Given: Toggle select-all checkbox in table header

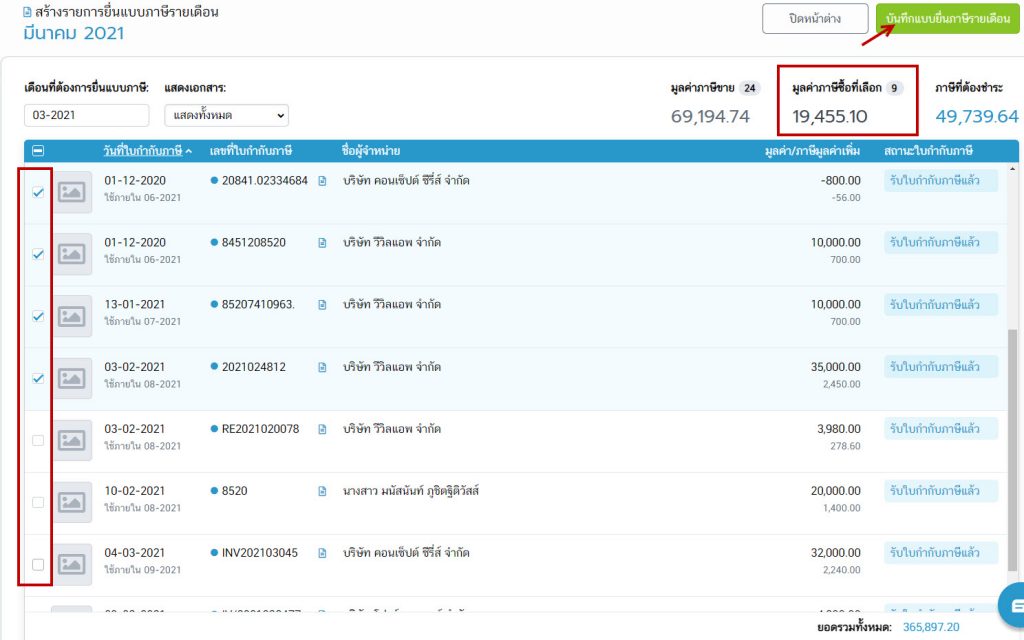Looking at the screenshot, I should (x=38, y=151).
